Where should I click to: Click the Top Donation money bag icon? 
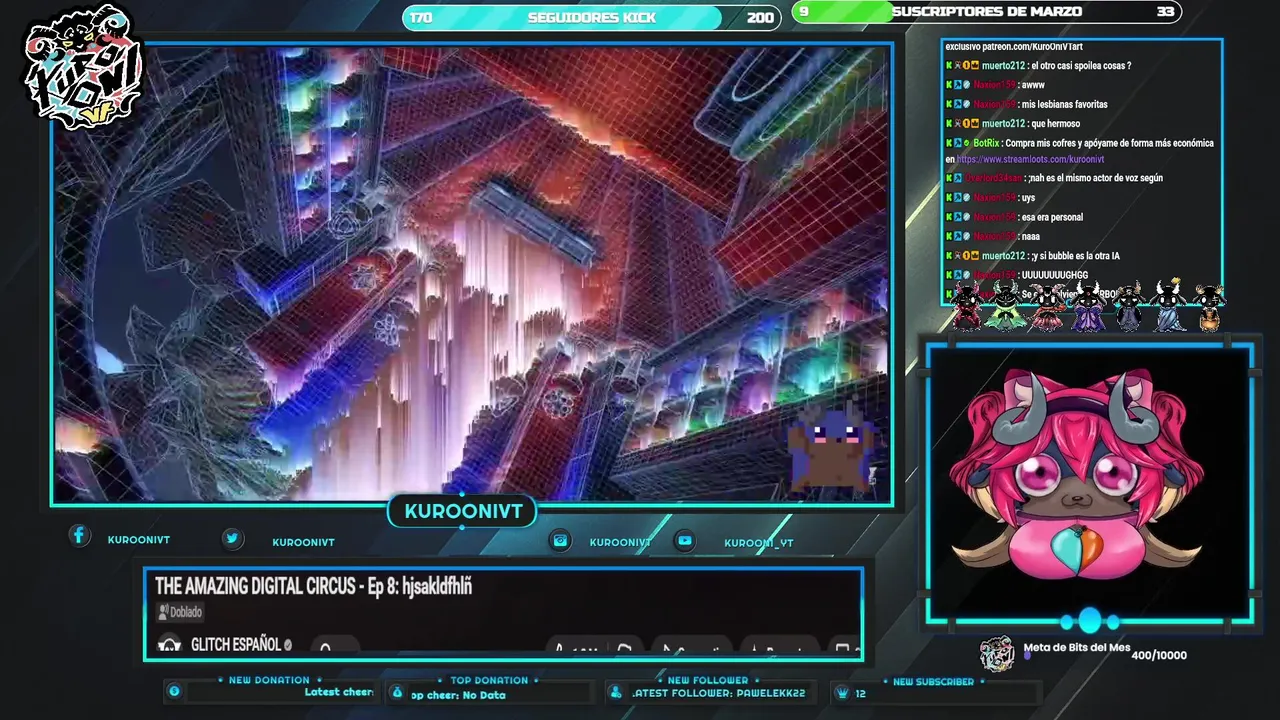(x=397, y=692)
